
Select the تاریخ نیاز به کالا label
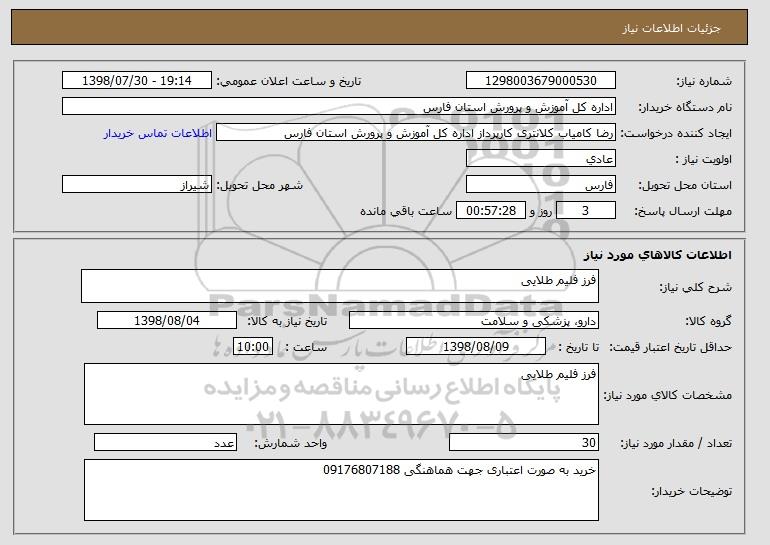tap(287, 322)
